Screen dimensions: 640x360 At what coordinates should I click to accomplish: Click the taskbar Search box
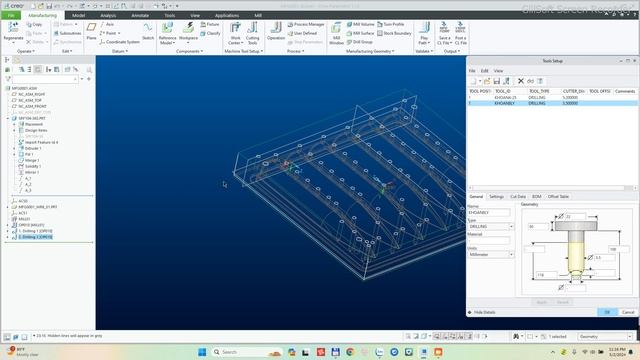247,352
